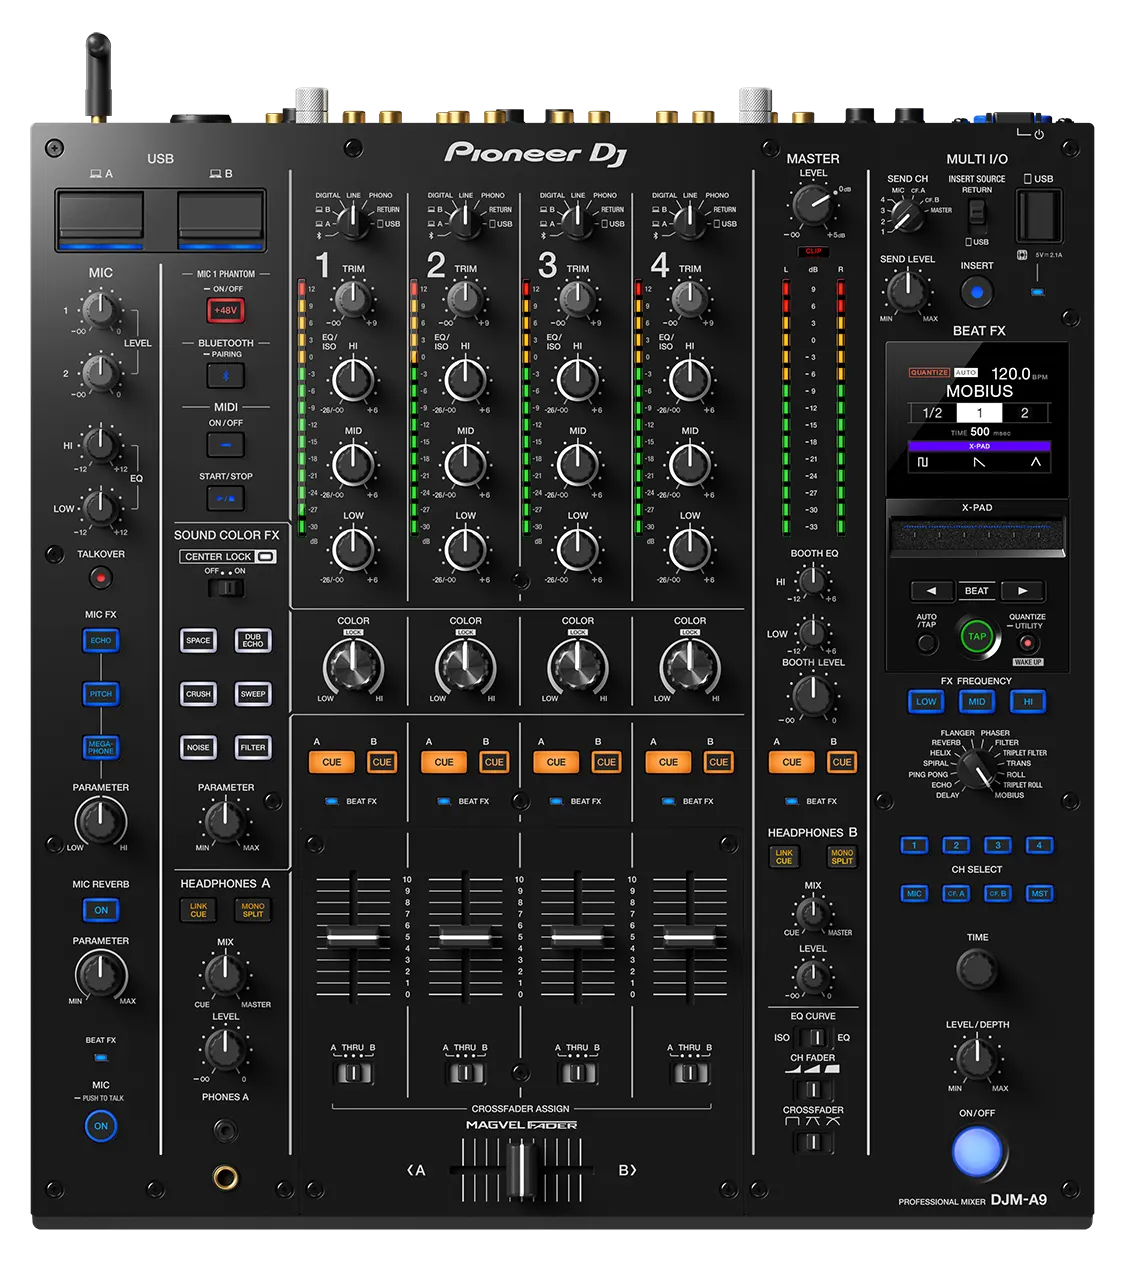
Task: Hit the MIDI START/STOP button
Action: pos(226,498)
